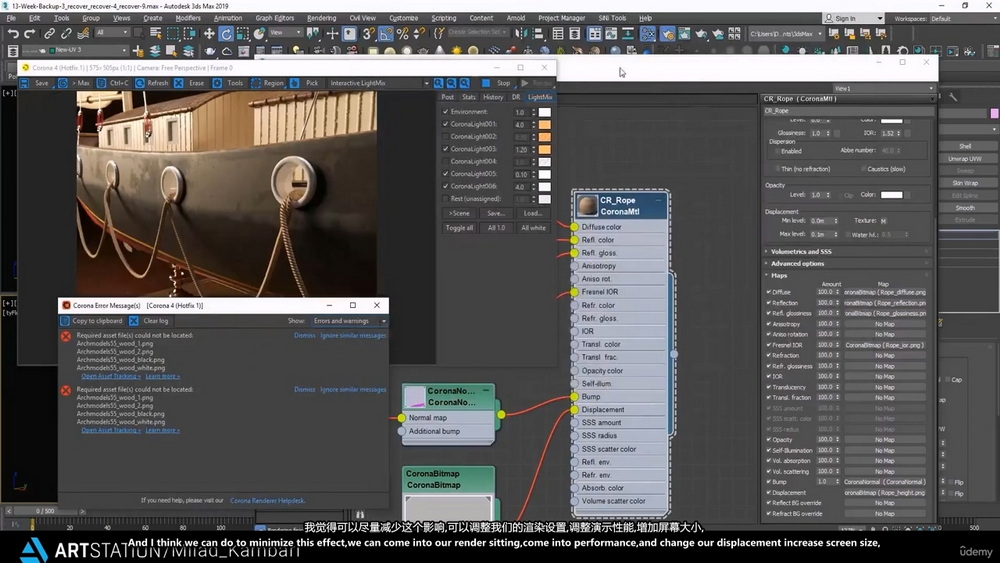Toggle the Displacement map checkbox

(x=768, y=492)
